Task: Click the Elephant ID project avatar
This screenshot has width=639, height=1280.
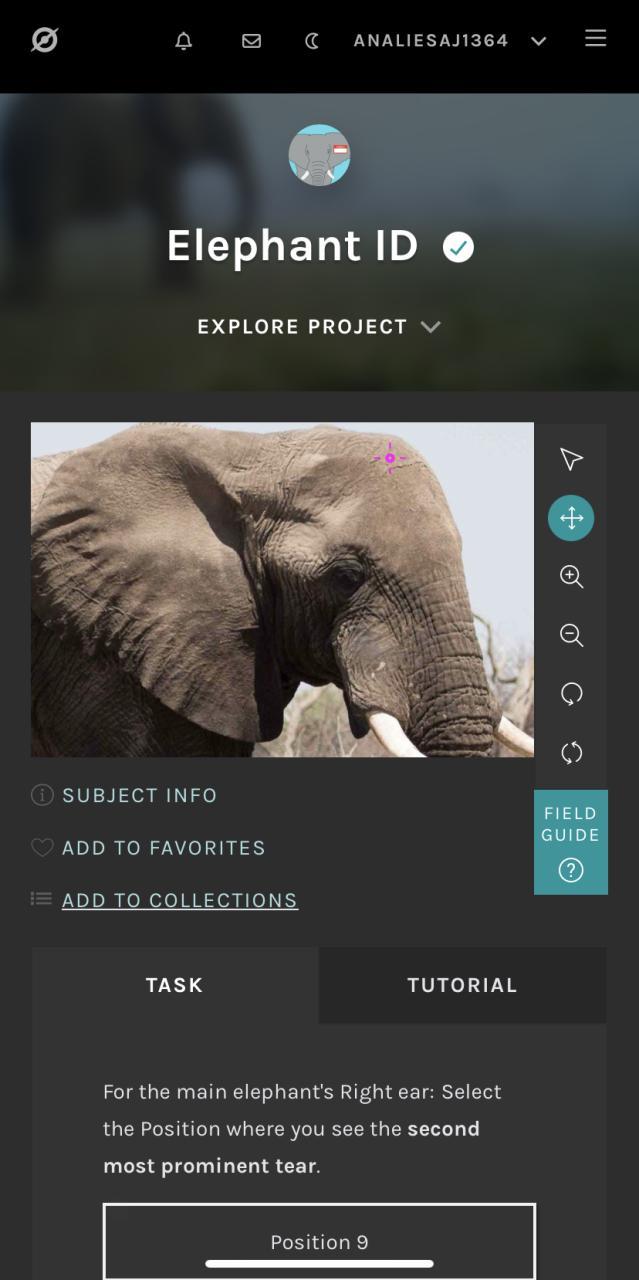Action: (320, 155)
